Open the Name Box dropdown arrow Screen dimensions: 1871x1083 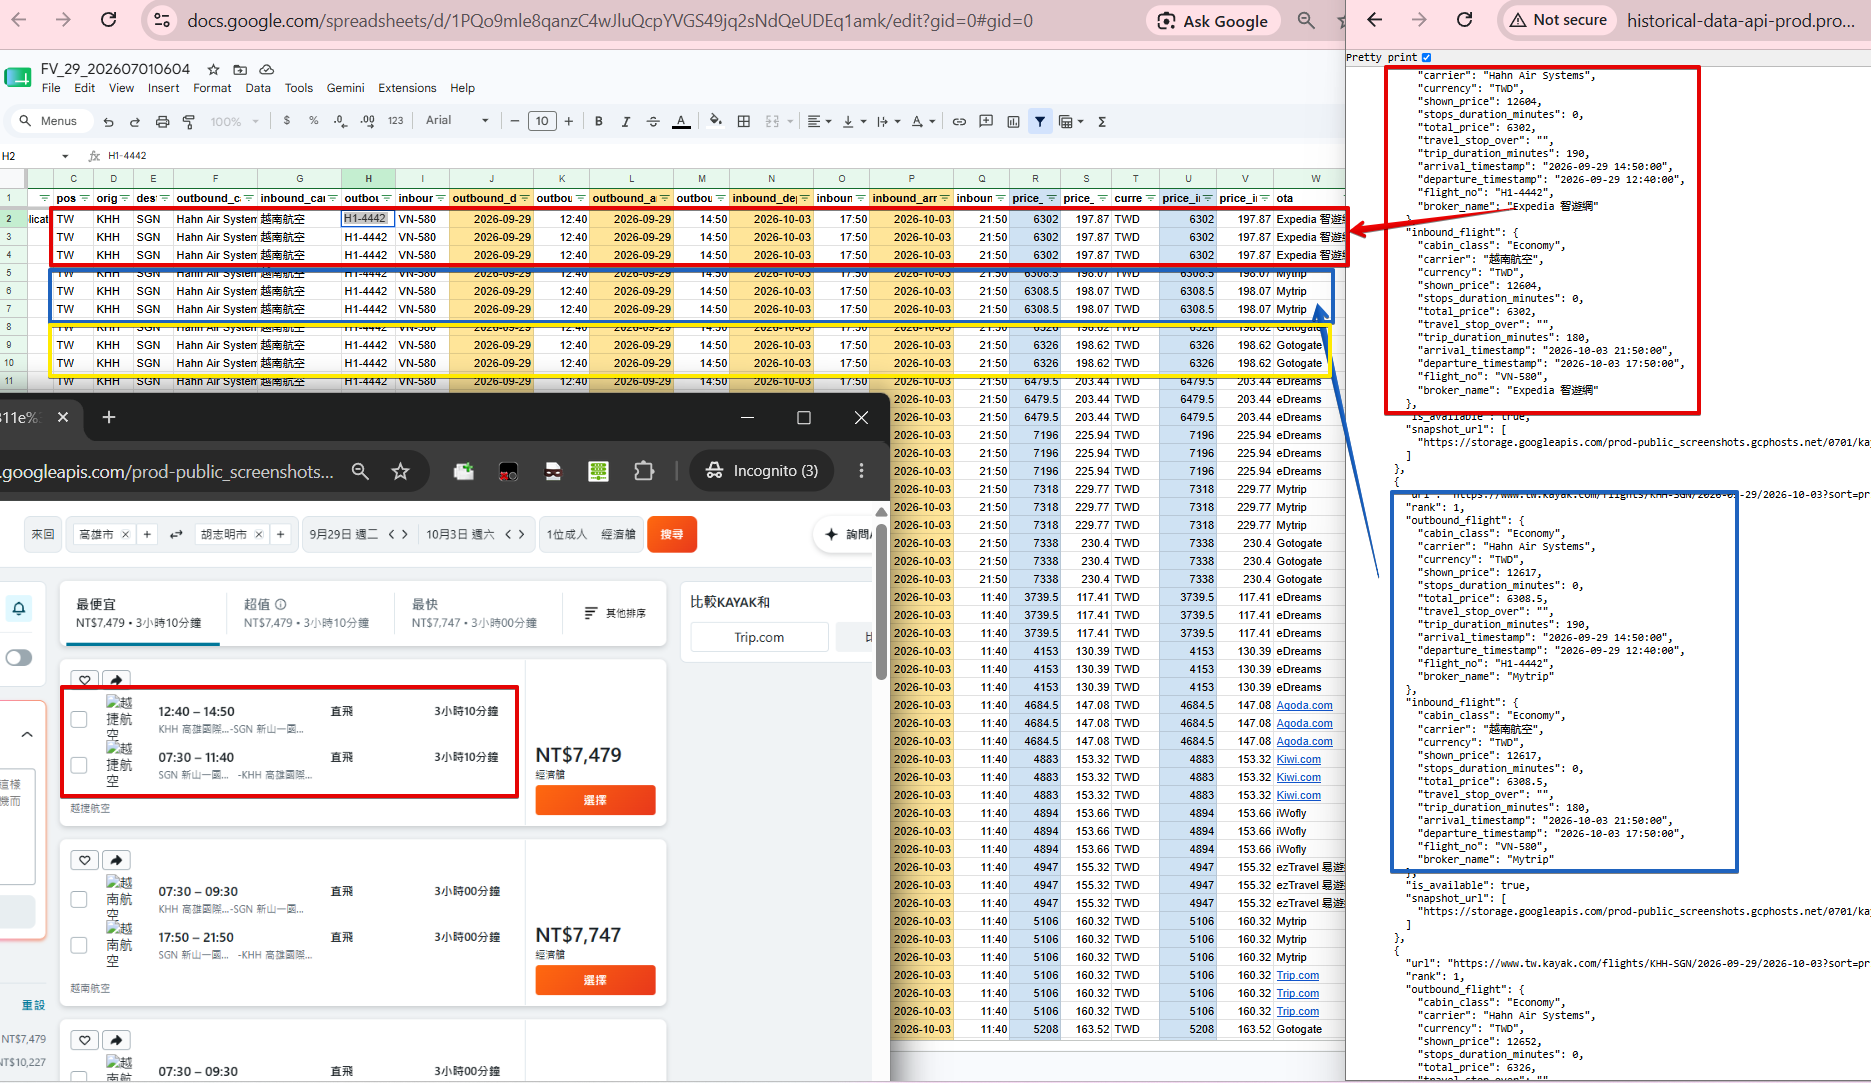coord(65,156)
